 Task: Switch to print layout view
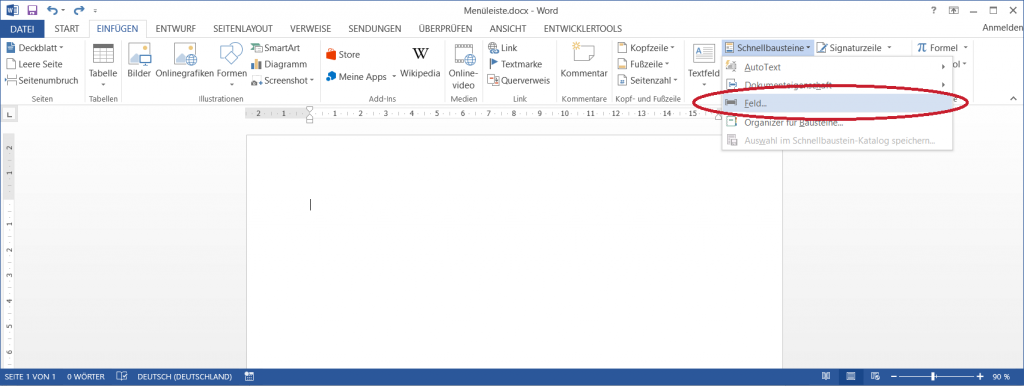pos(850,377)
